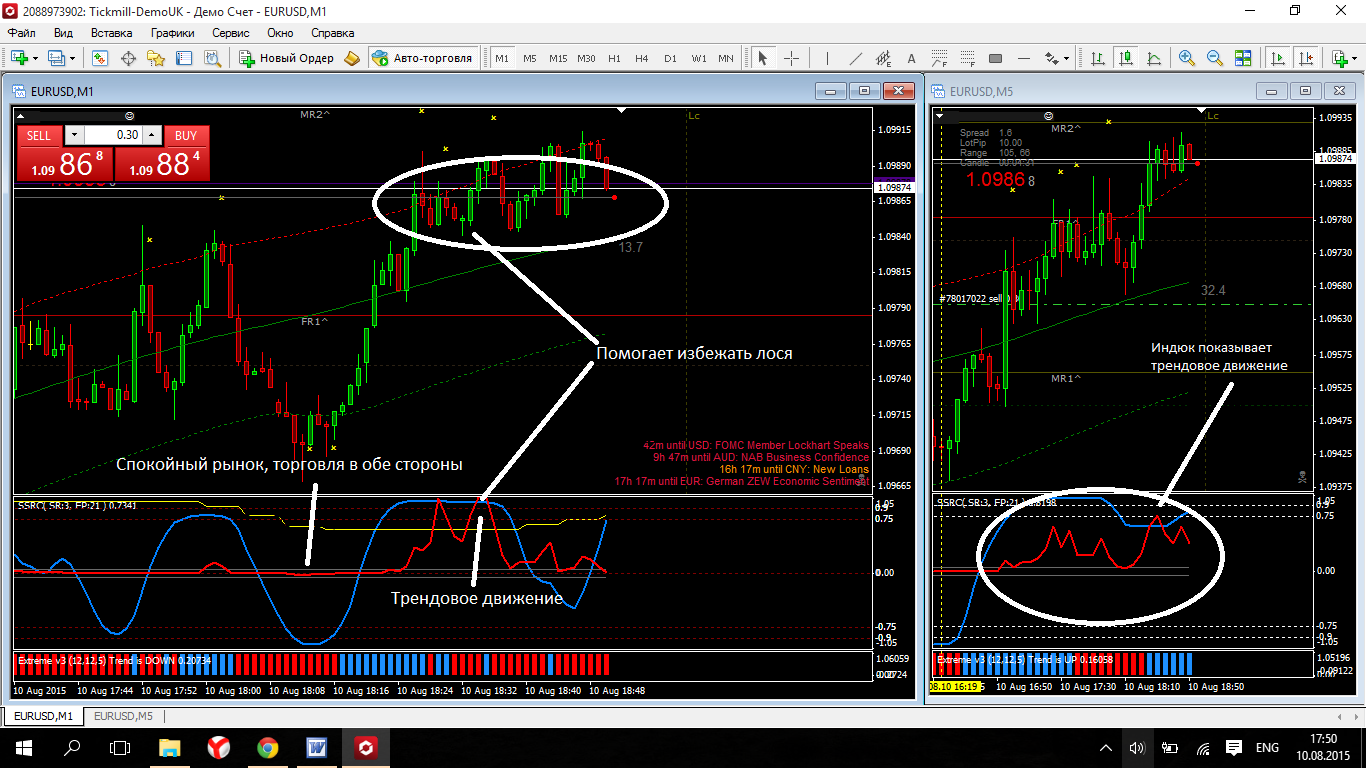
Task: Open the lot size dropdown beside SELL
Action: pyautogui.click(x=72, y=135)
